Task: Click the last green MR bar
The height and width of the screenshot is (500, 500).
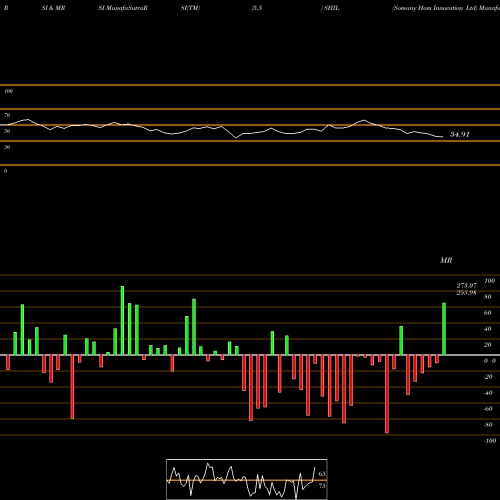Action: tap(444, 329)
